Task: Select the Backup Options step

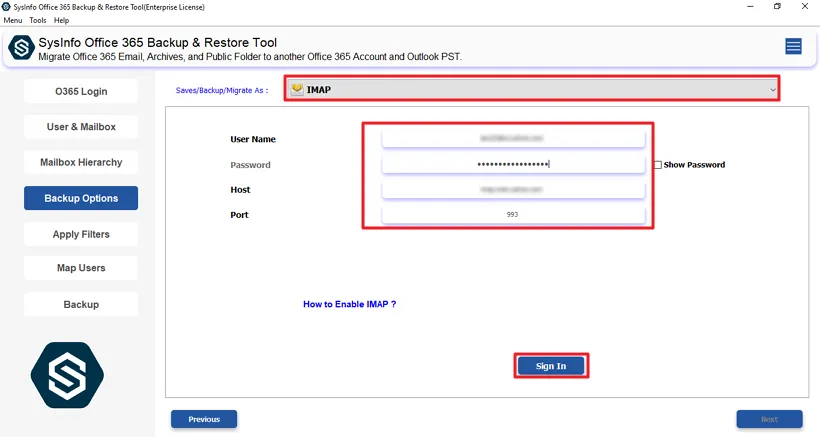Action: coord(81,198)
